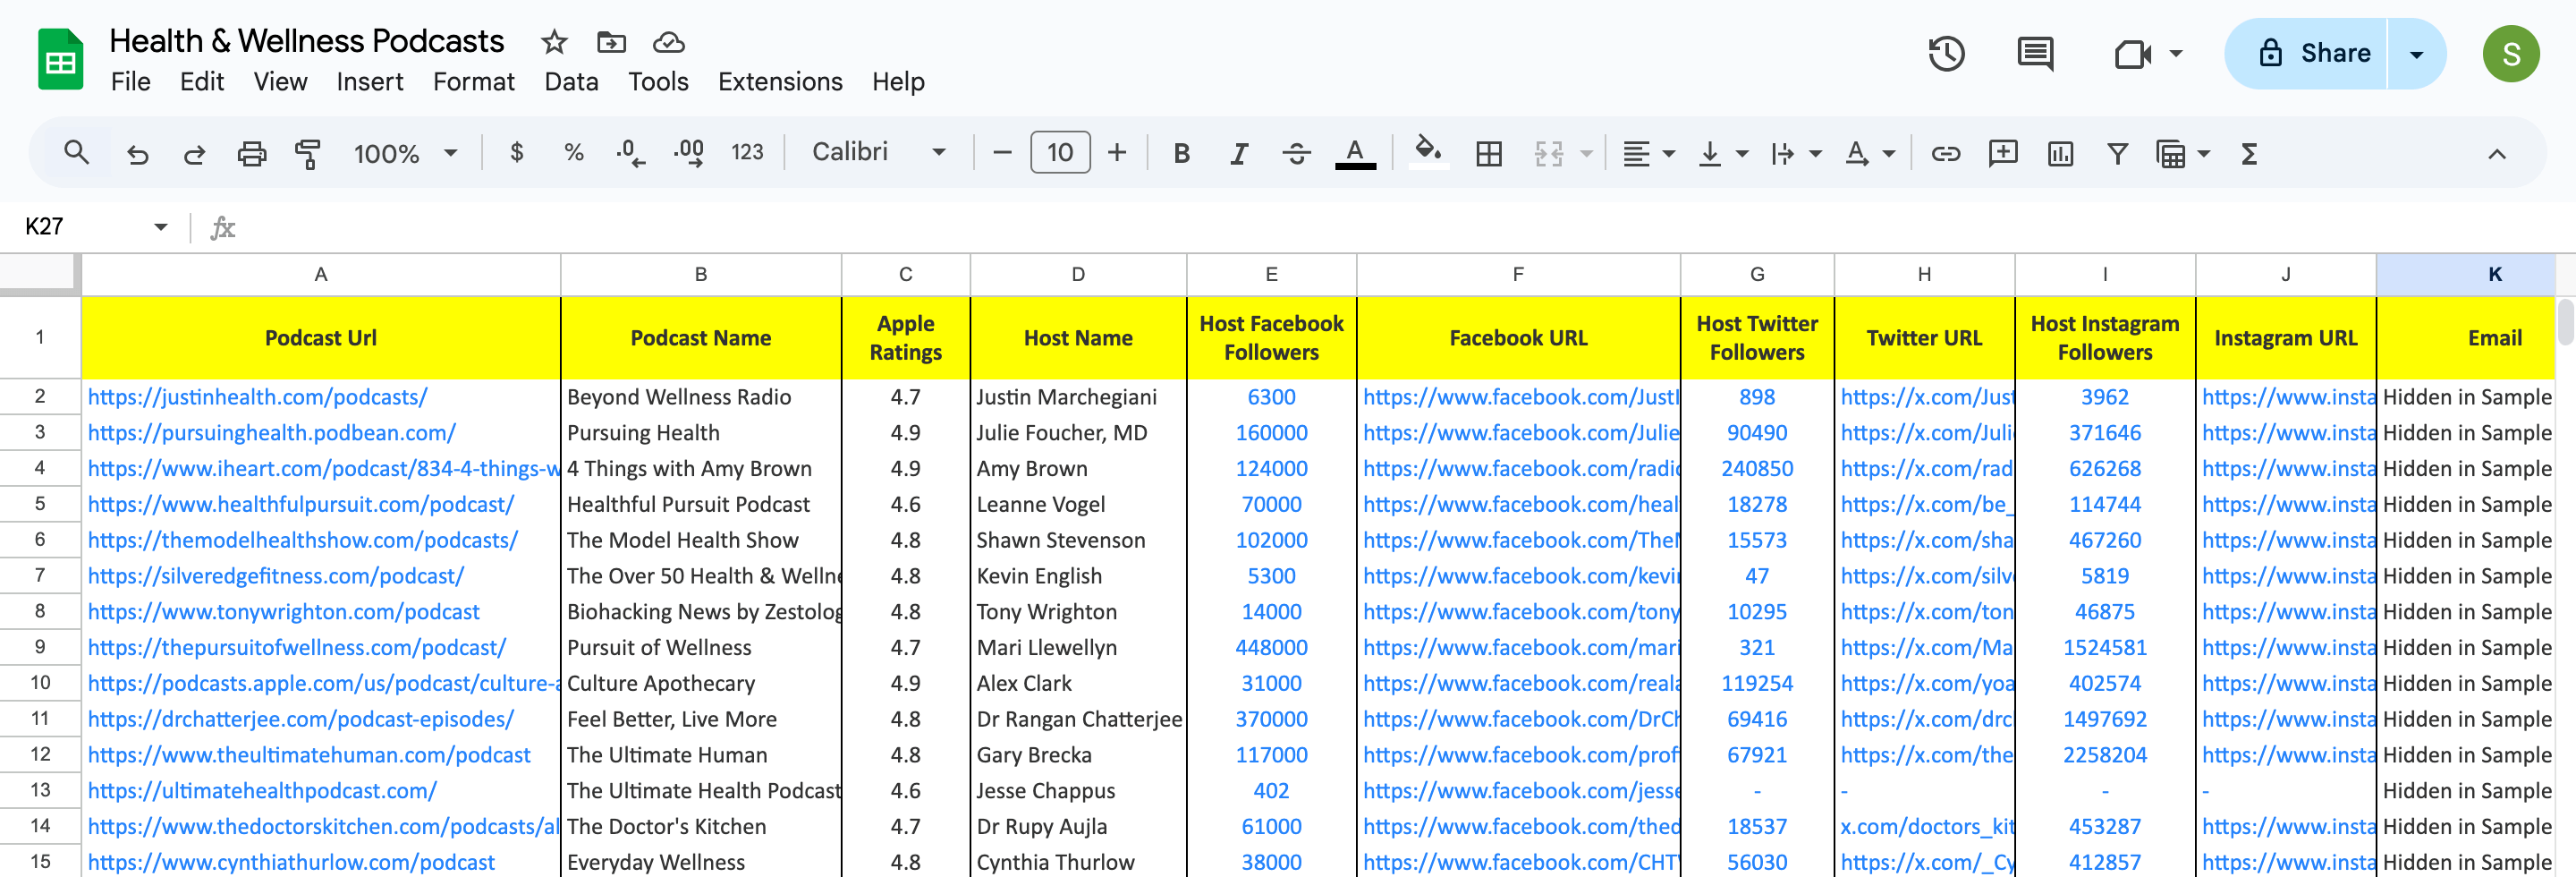Click the merge cells icon
Viewport: 2576px width, 877px height.
pyautogui.click(x=1548, y=153)
